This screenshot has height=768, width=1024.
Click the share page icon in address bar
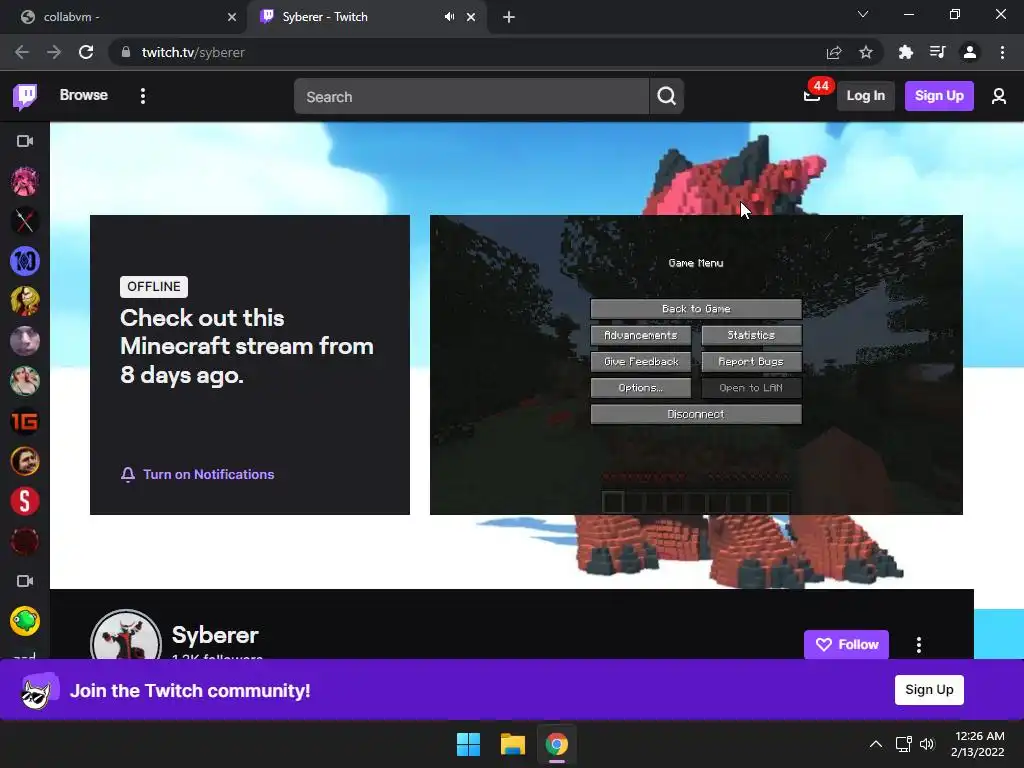pos(834,52)
